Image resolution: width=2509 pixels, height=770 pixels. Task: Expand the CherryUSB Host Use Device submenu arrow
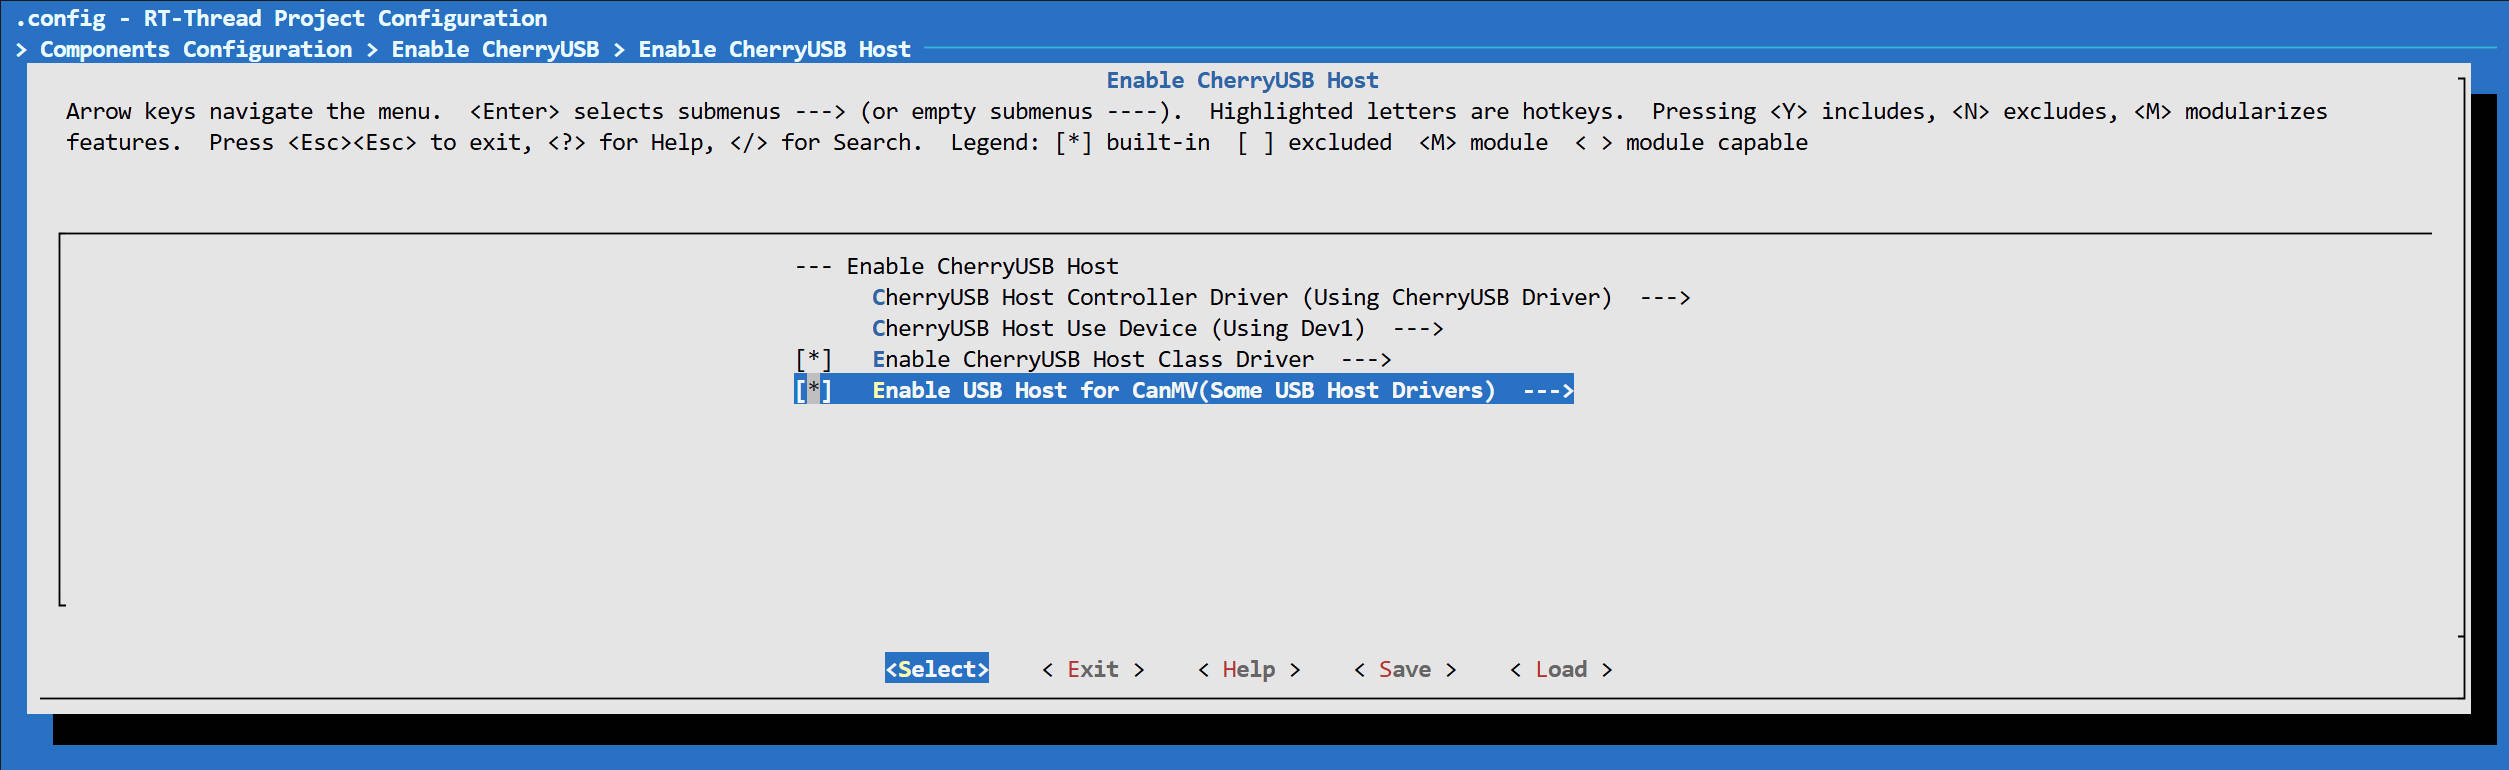[1418, 328]
